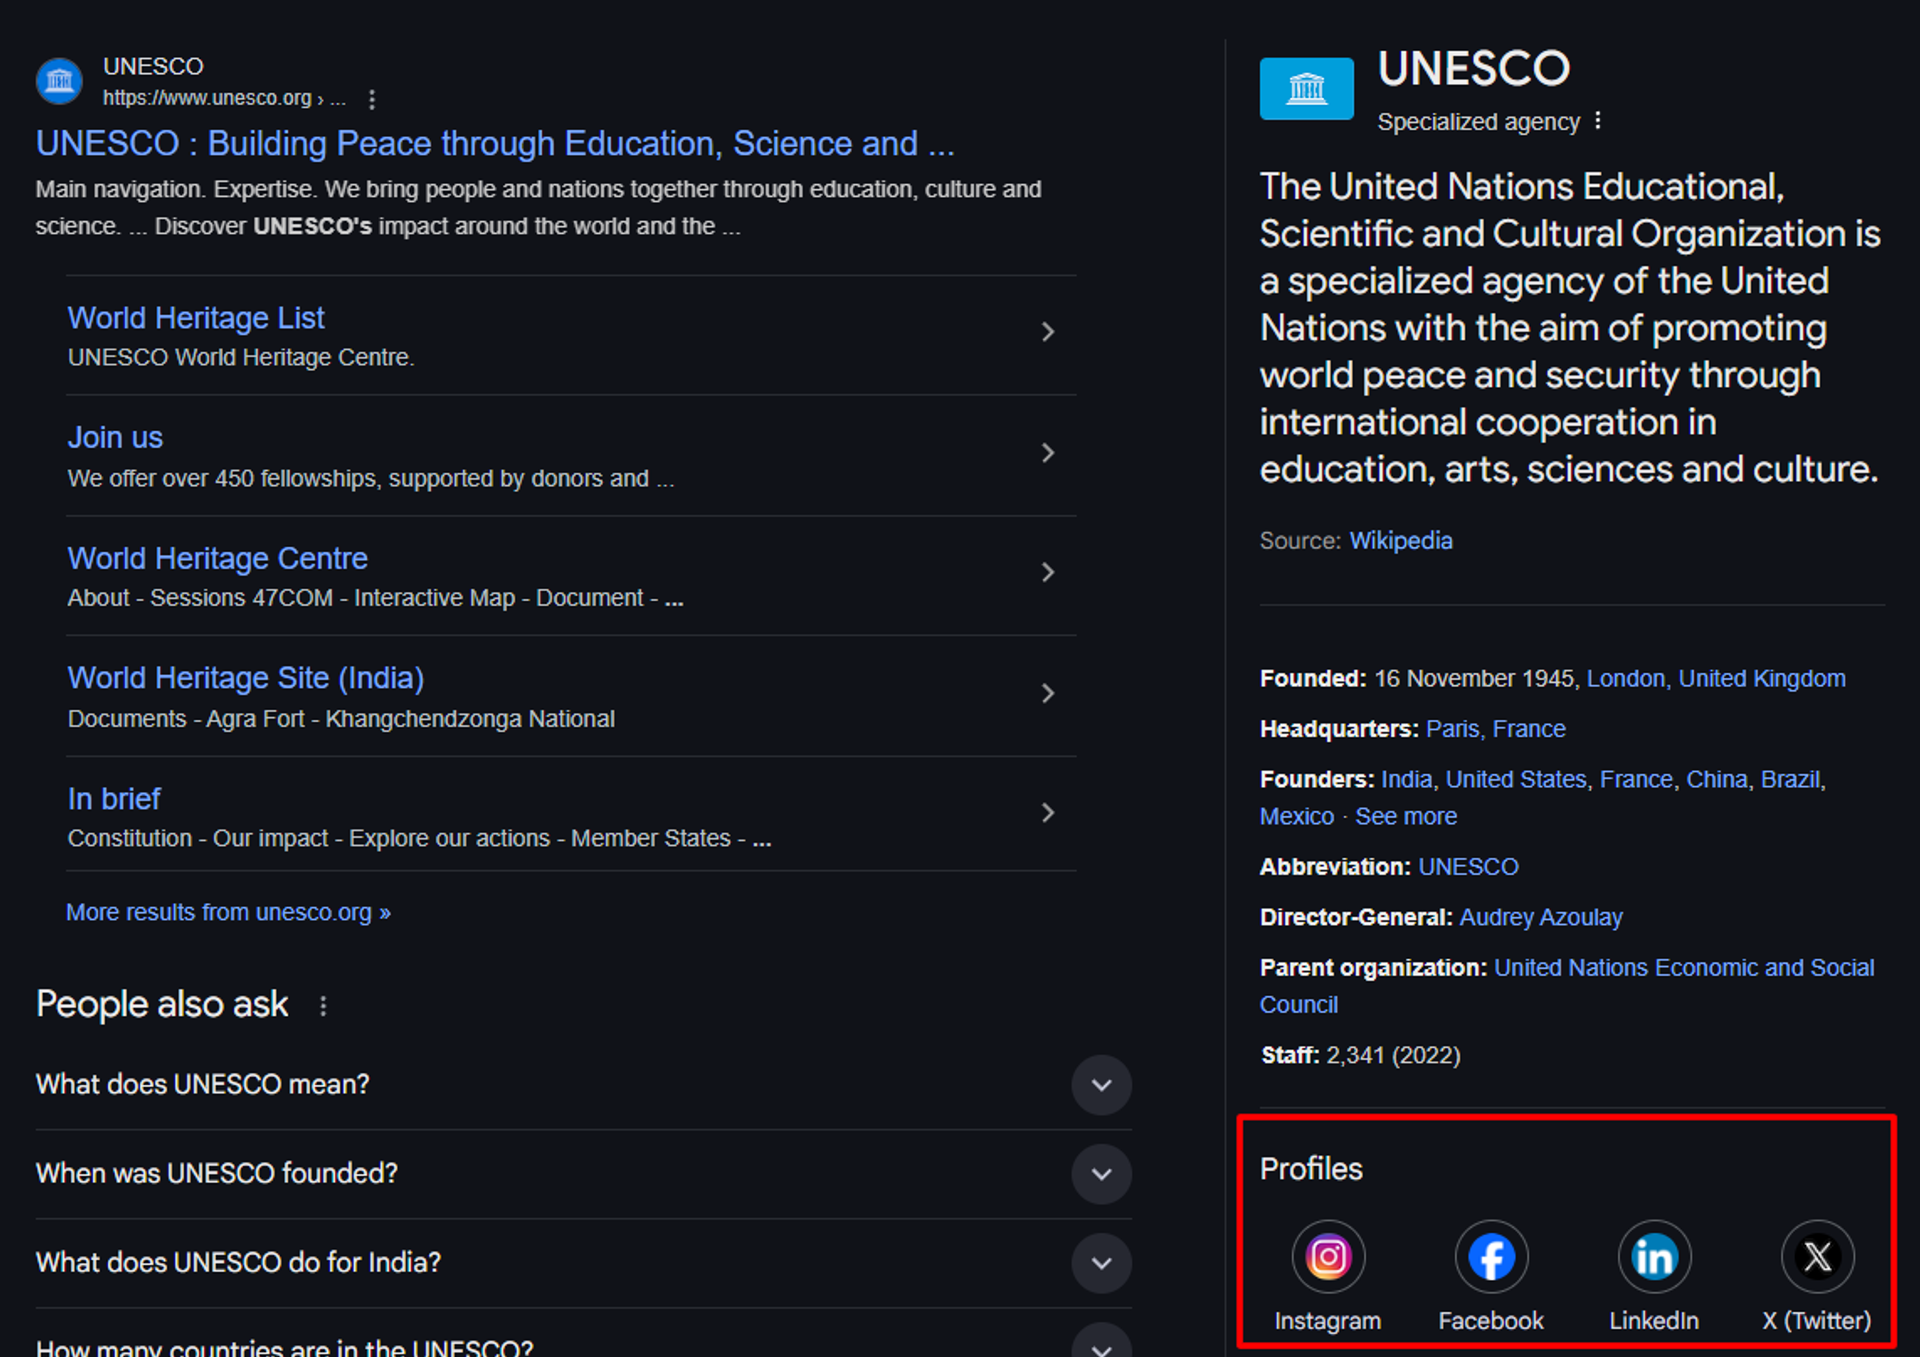Expand 'How many countries are in the UNESCO?' question
Screen dimensions: 1920x1357
point(1101,1341)
